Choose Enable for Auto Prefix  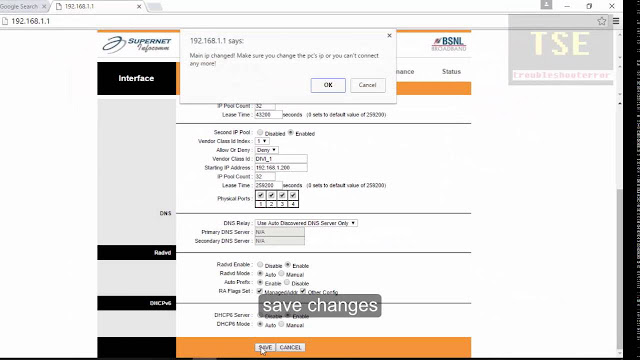pyautogui.click(x=260, y=282)
